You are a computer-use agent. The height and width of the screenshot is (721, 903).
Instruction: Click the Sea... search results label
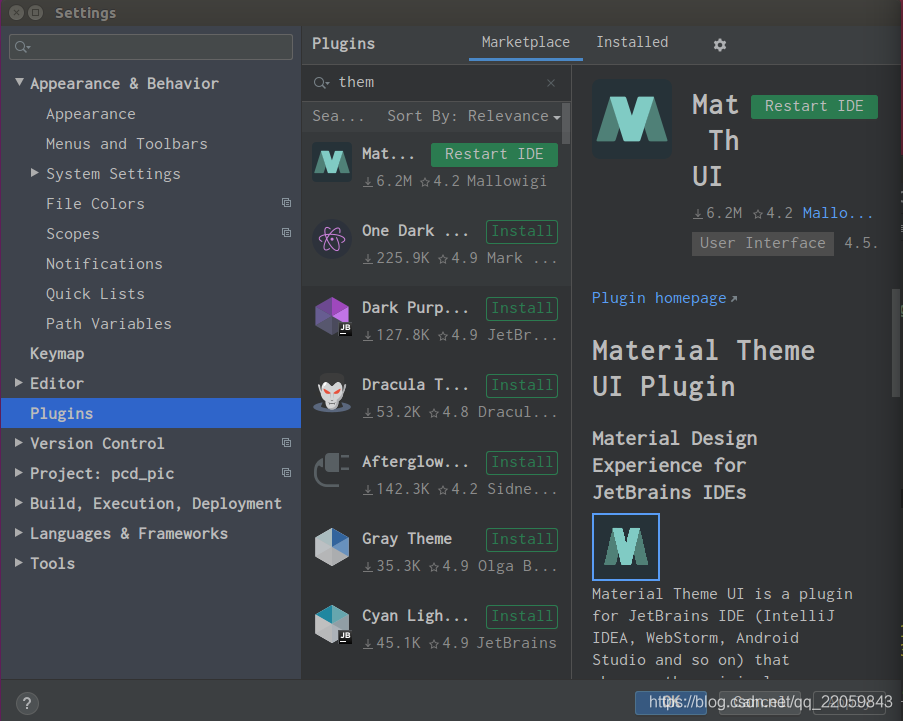pos(338,116)
